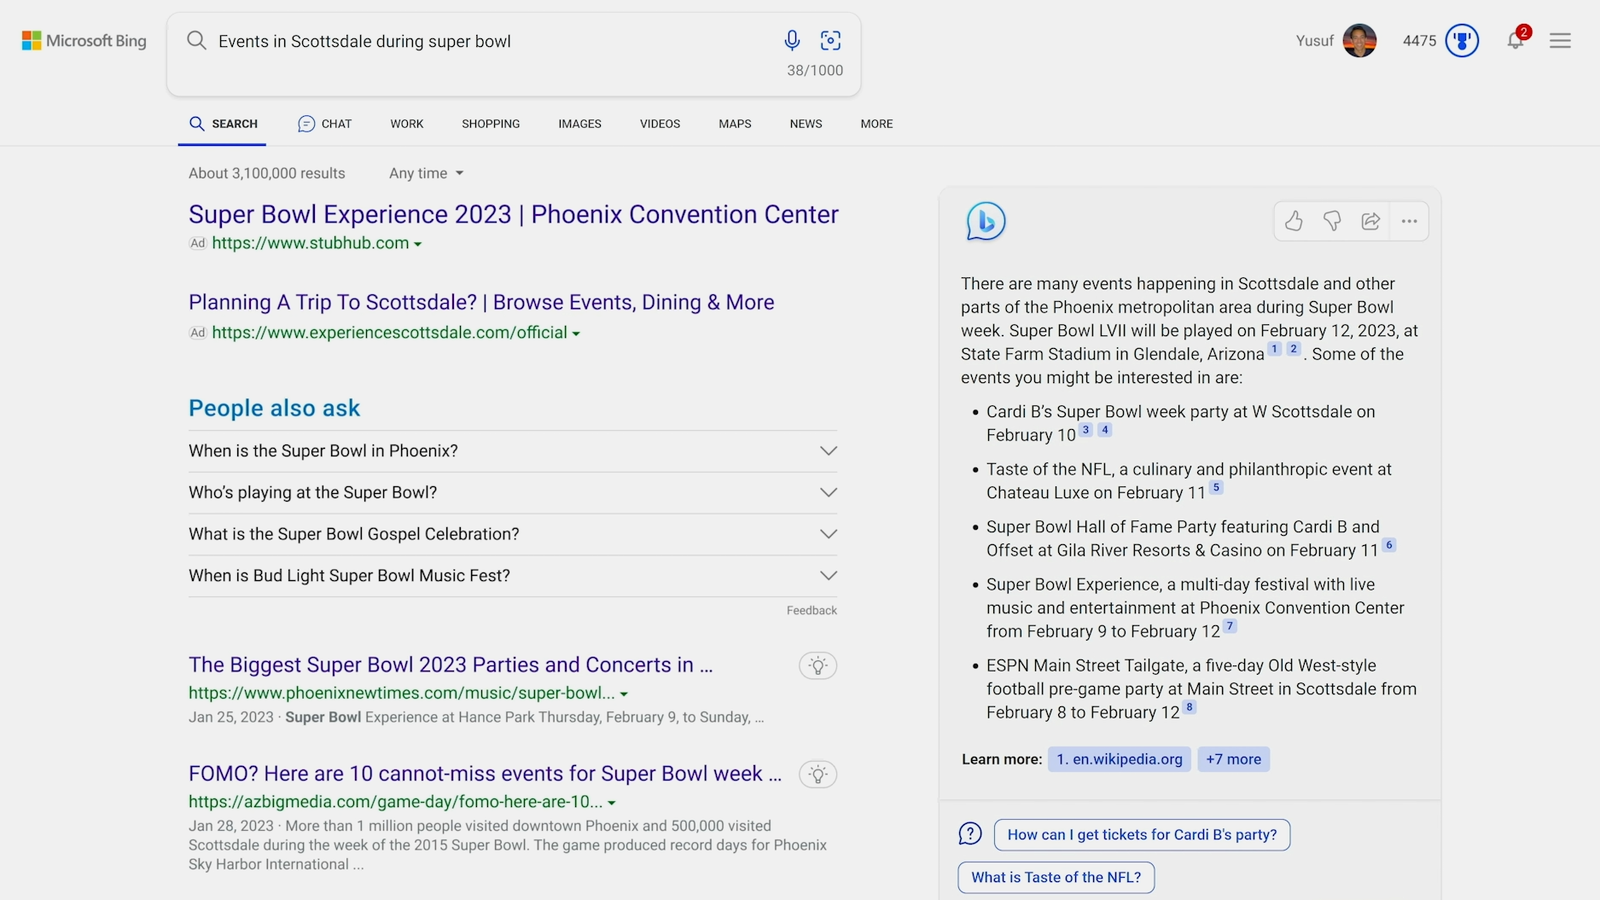Open citation 5 for Taste of the NFL
The image size is (1600, 900).
tap(1216, 488)
